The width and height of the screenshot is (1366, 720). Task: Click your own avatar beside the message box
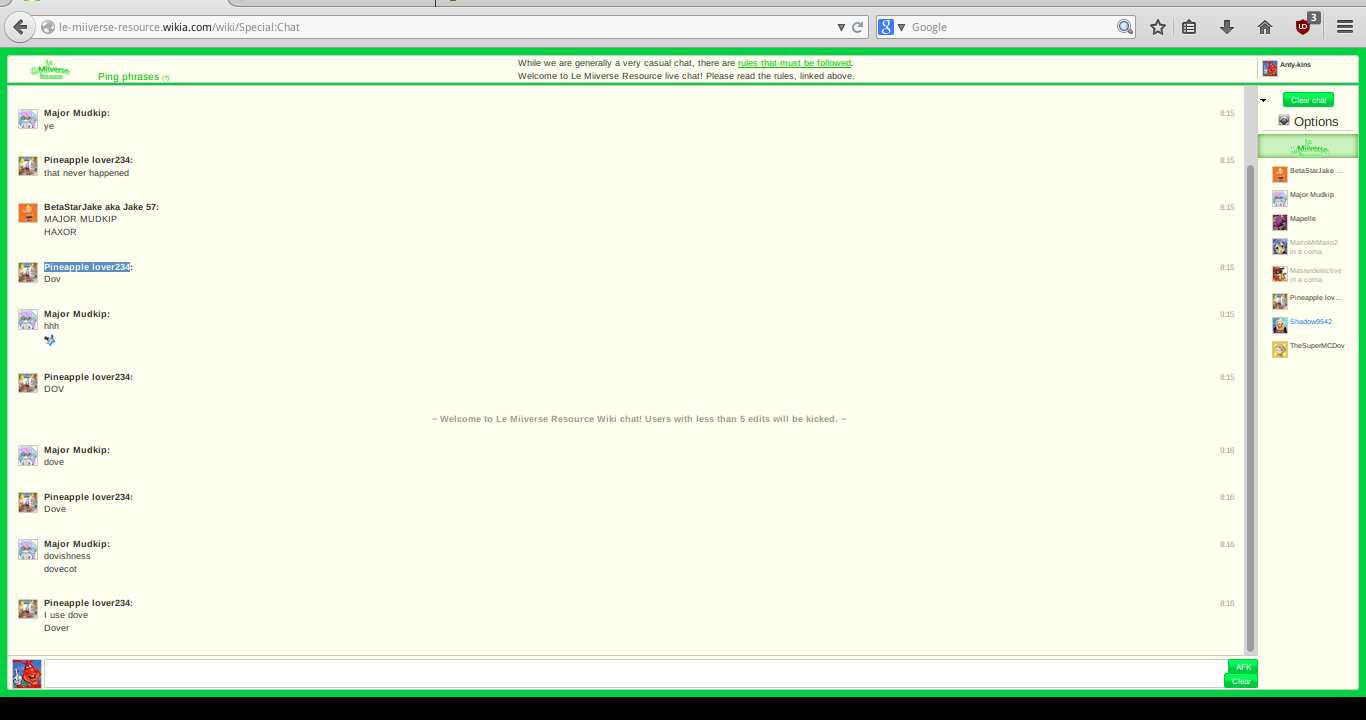click(27, 674)
